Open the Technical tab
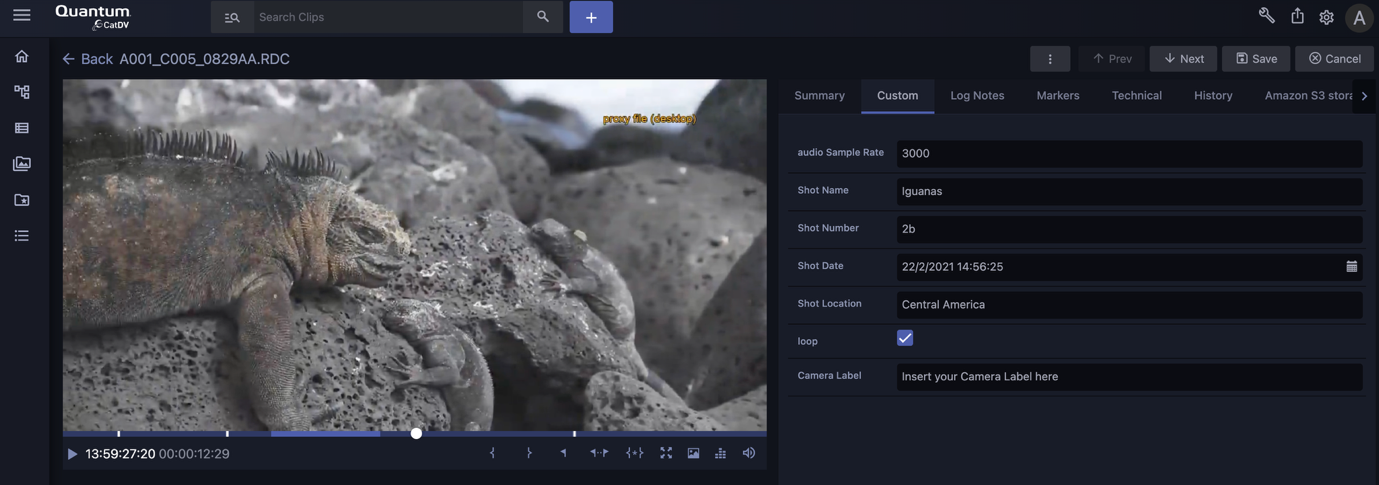The width and height of the screenshot is (1379, 485). (x=1136, y=95)
